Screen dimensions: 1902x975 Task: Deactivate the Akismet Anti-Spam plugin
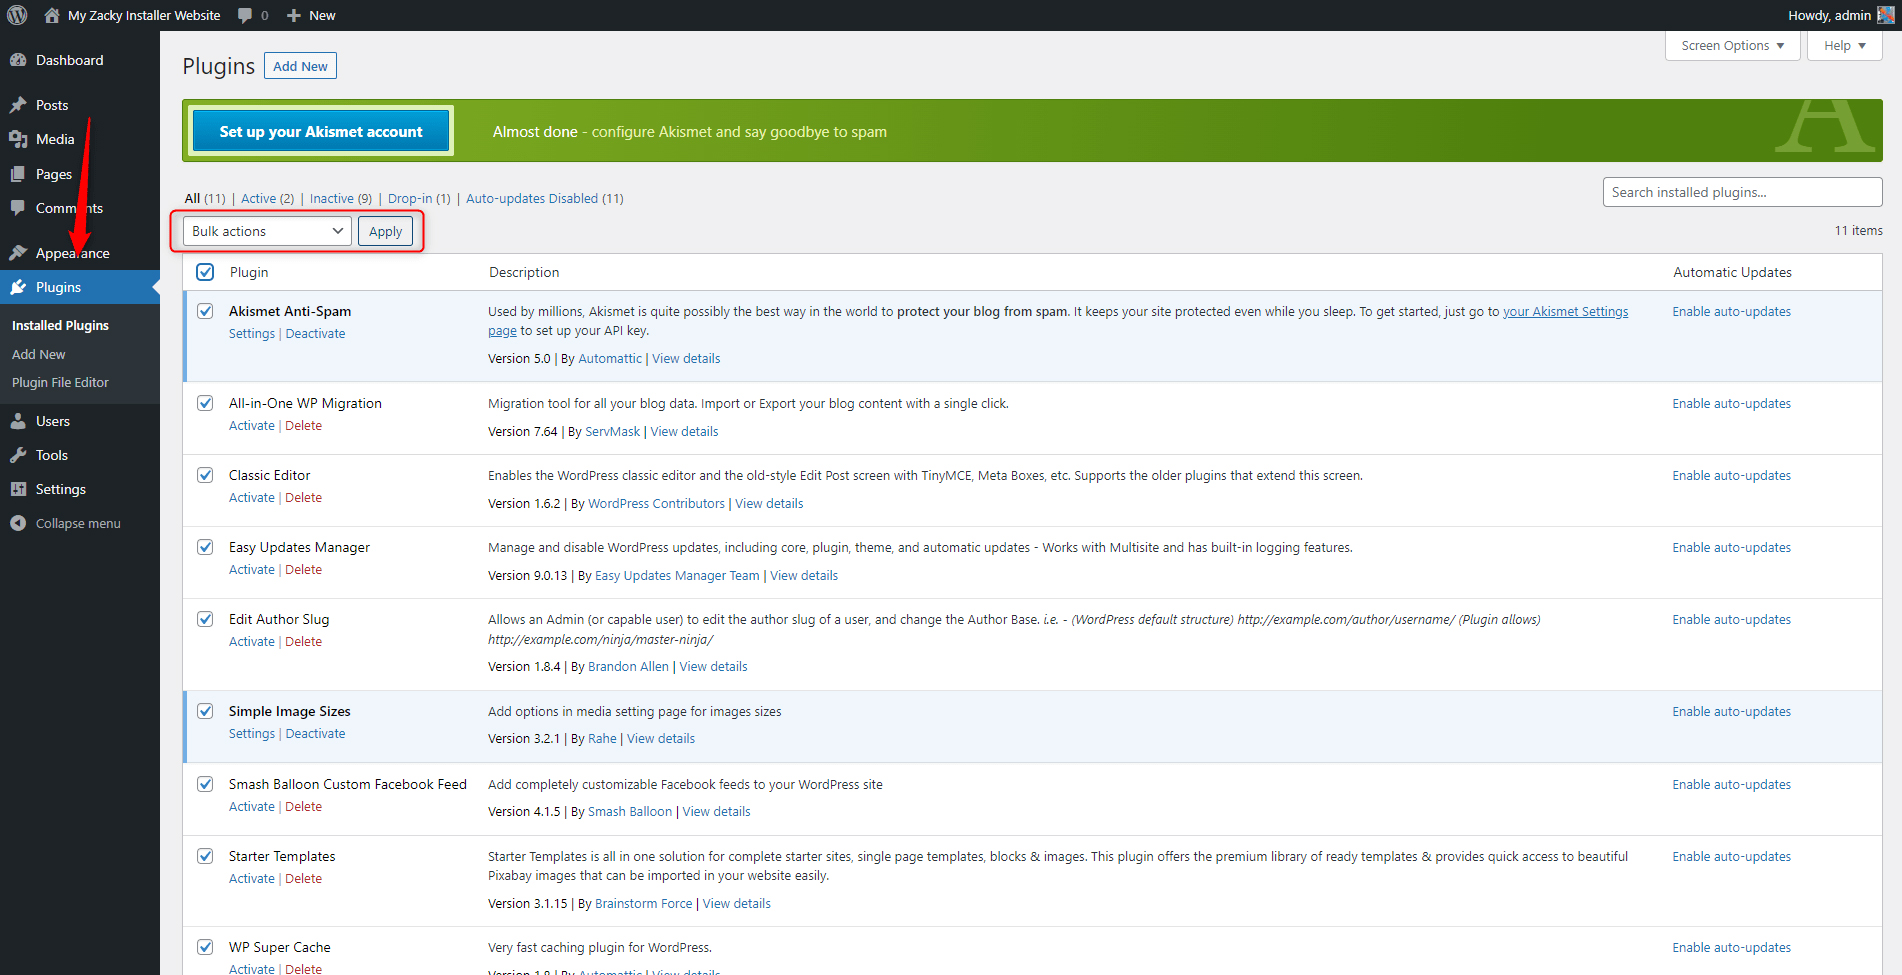(x=315, y=334)
